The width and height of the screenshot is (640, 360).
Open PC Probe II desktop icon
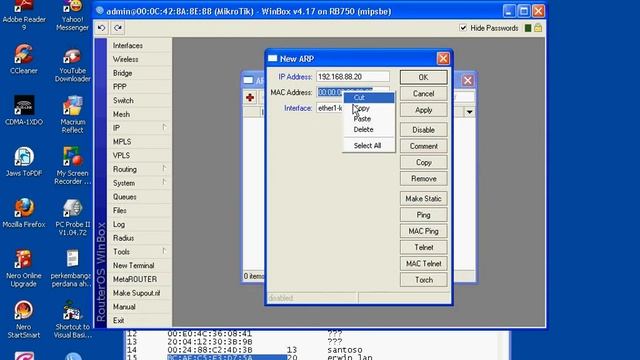coord(72,217)
